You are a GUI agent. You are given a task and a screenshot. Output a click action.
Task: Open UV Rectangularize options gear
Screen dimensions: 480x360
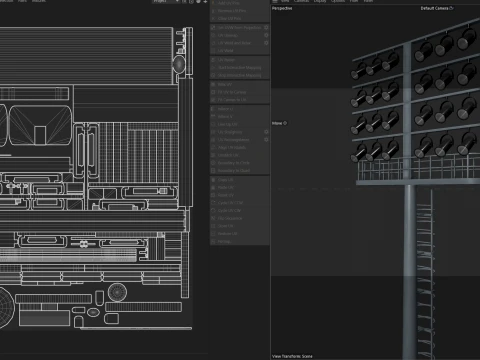[266, 140]
